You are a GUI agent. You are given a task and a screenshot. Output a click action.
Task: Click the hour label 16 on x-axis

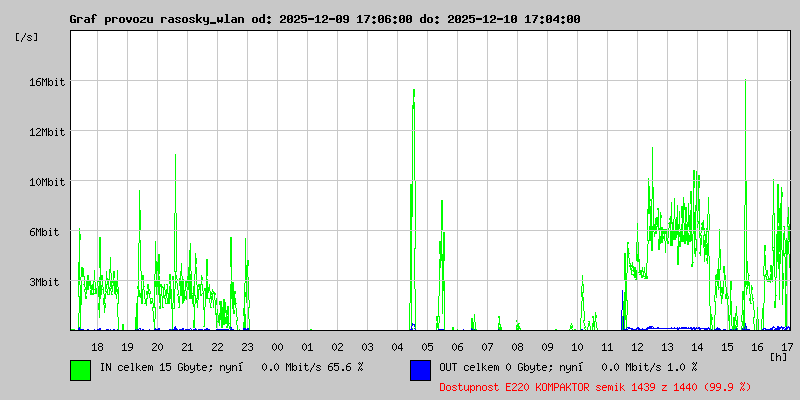758,347
